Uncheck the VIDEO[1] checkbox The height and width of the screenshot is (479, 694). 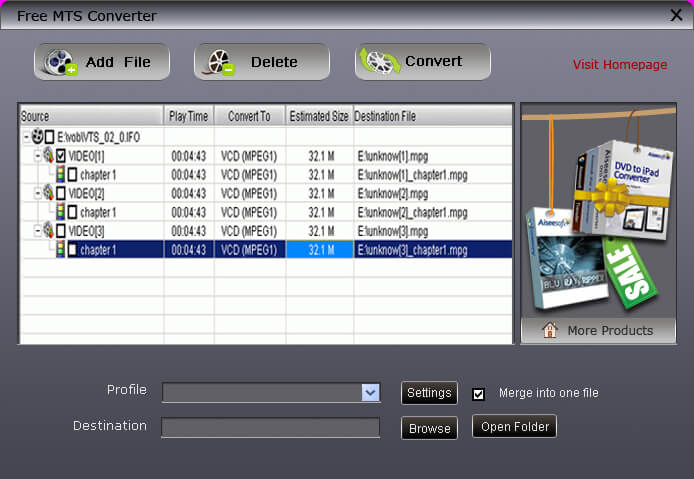60,155
